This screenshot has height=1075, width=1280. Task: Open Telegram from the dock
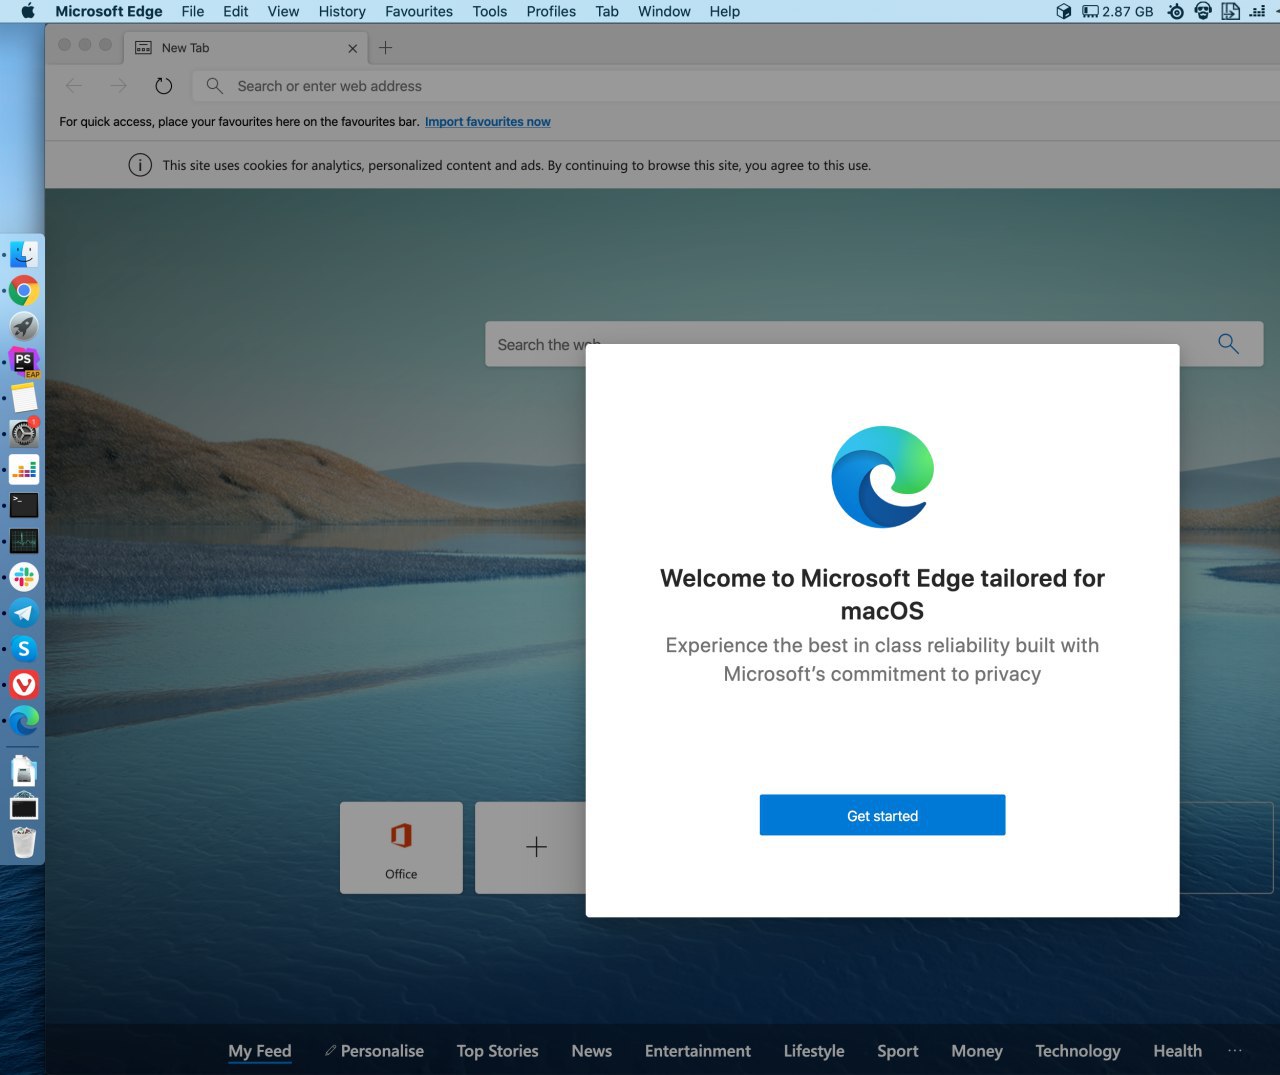click(x=24, y=613)
